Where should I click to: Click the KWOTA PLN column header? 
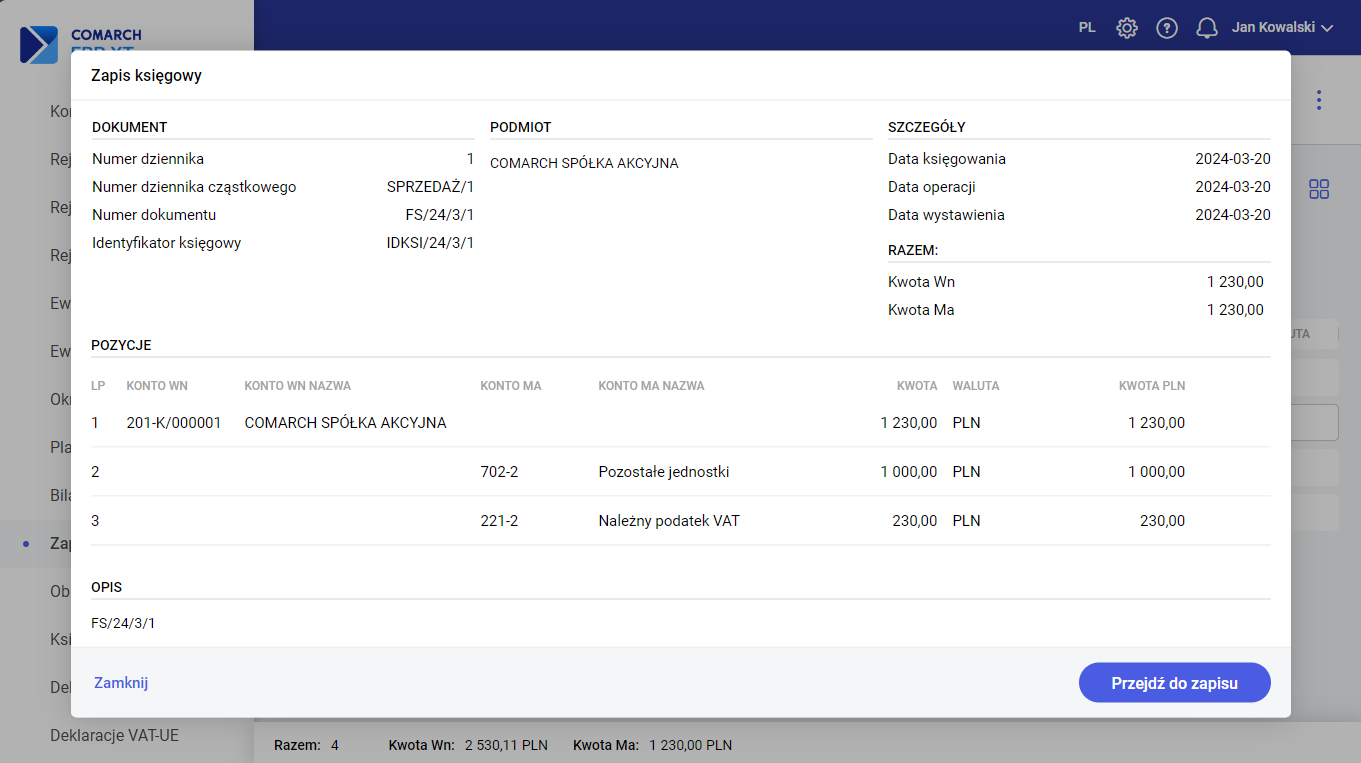point(1151,386)
